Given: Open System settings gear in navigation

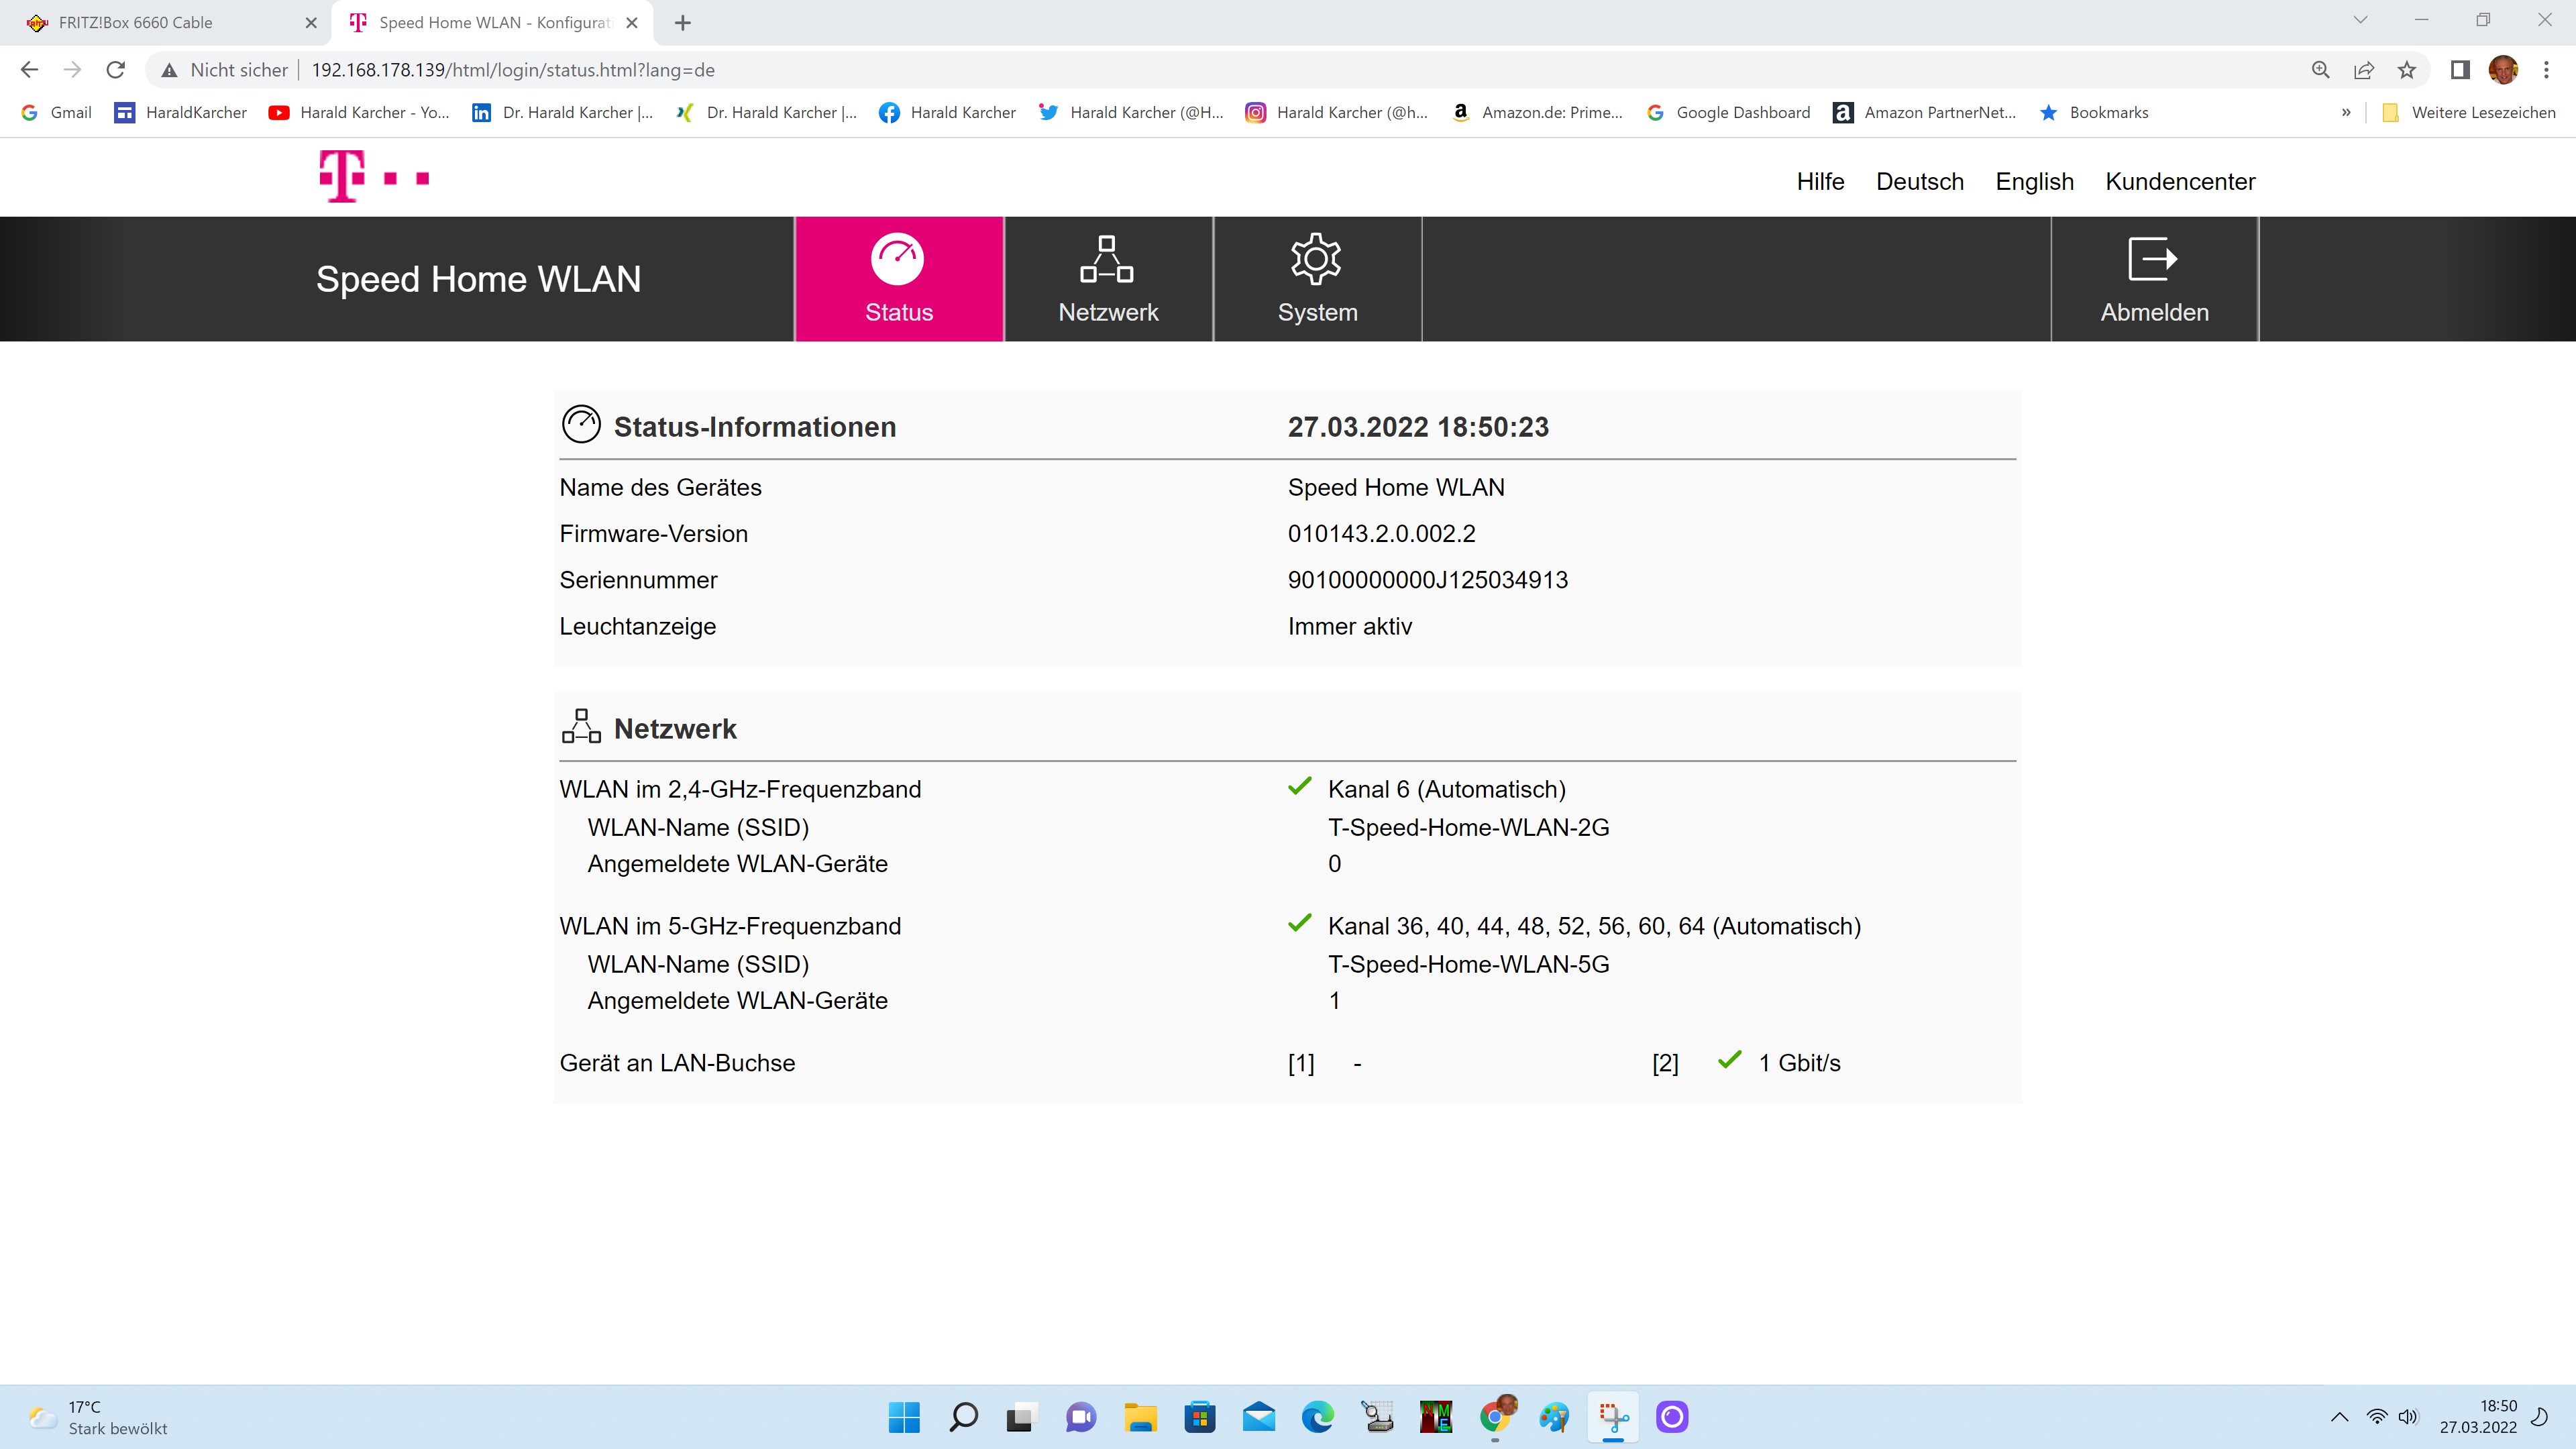Looking at the screenshot, I should 1316,260.
